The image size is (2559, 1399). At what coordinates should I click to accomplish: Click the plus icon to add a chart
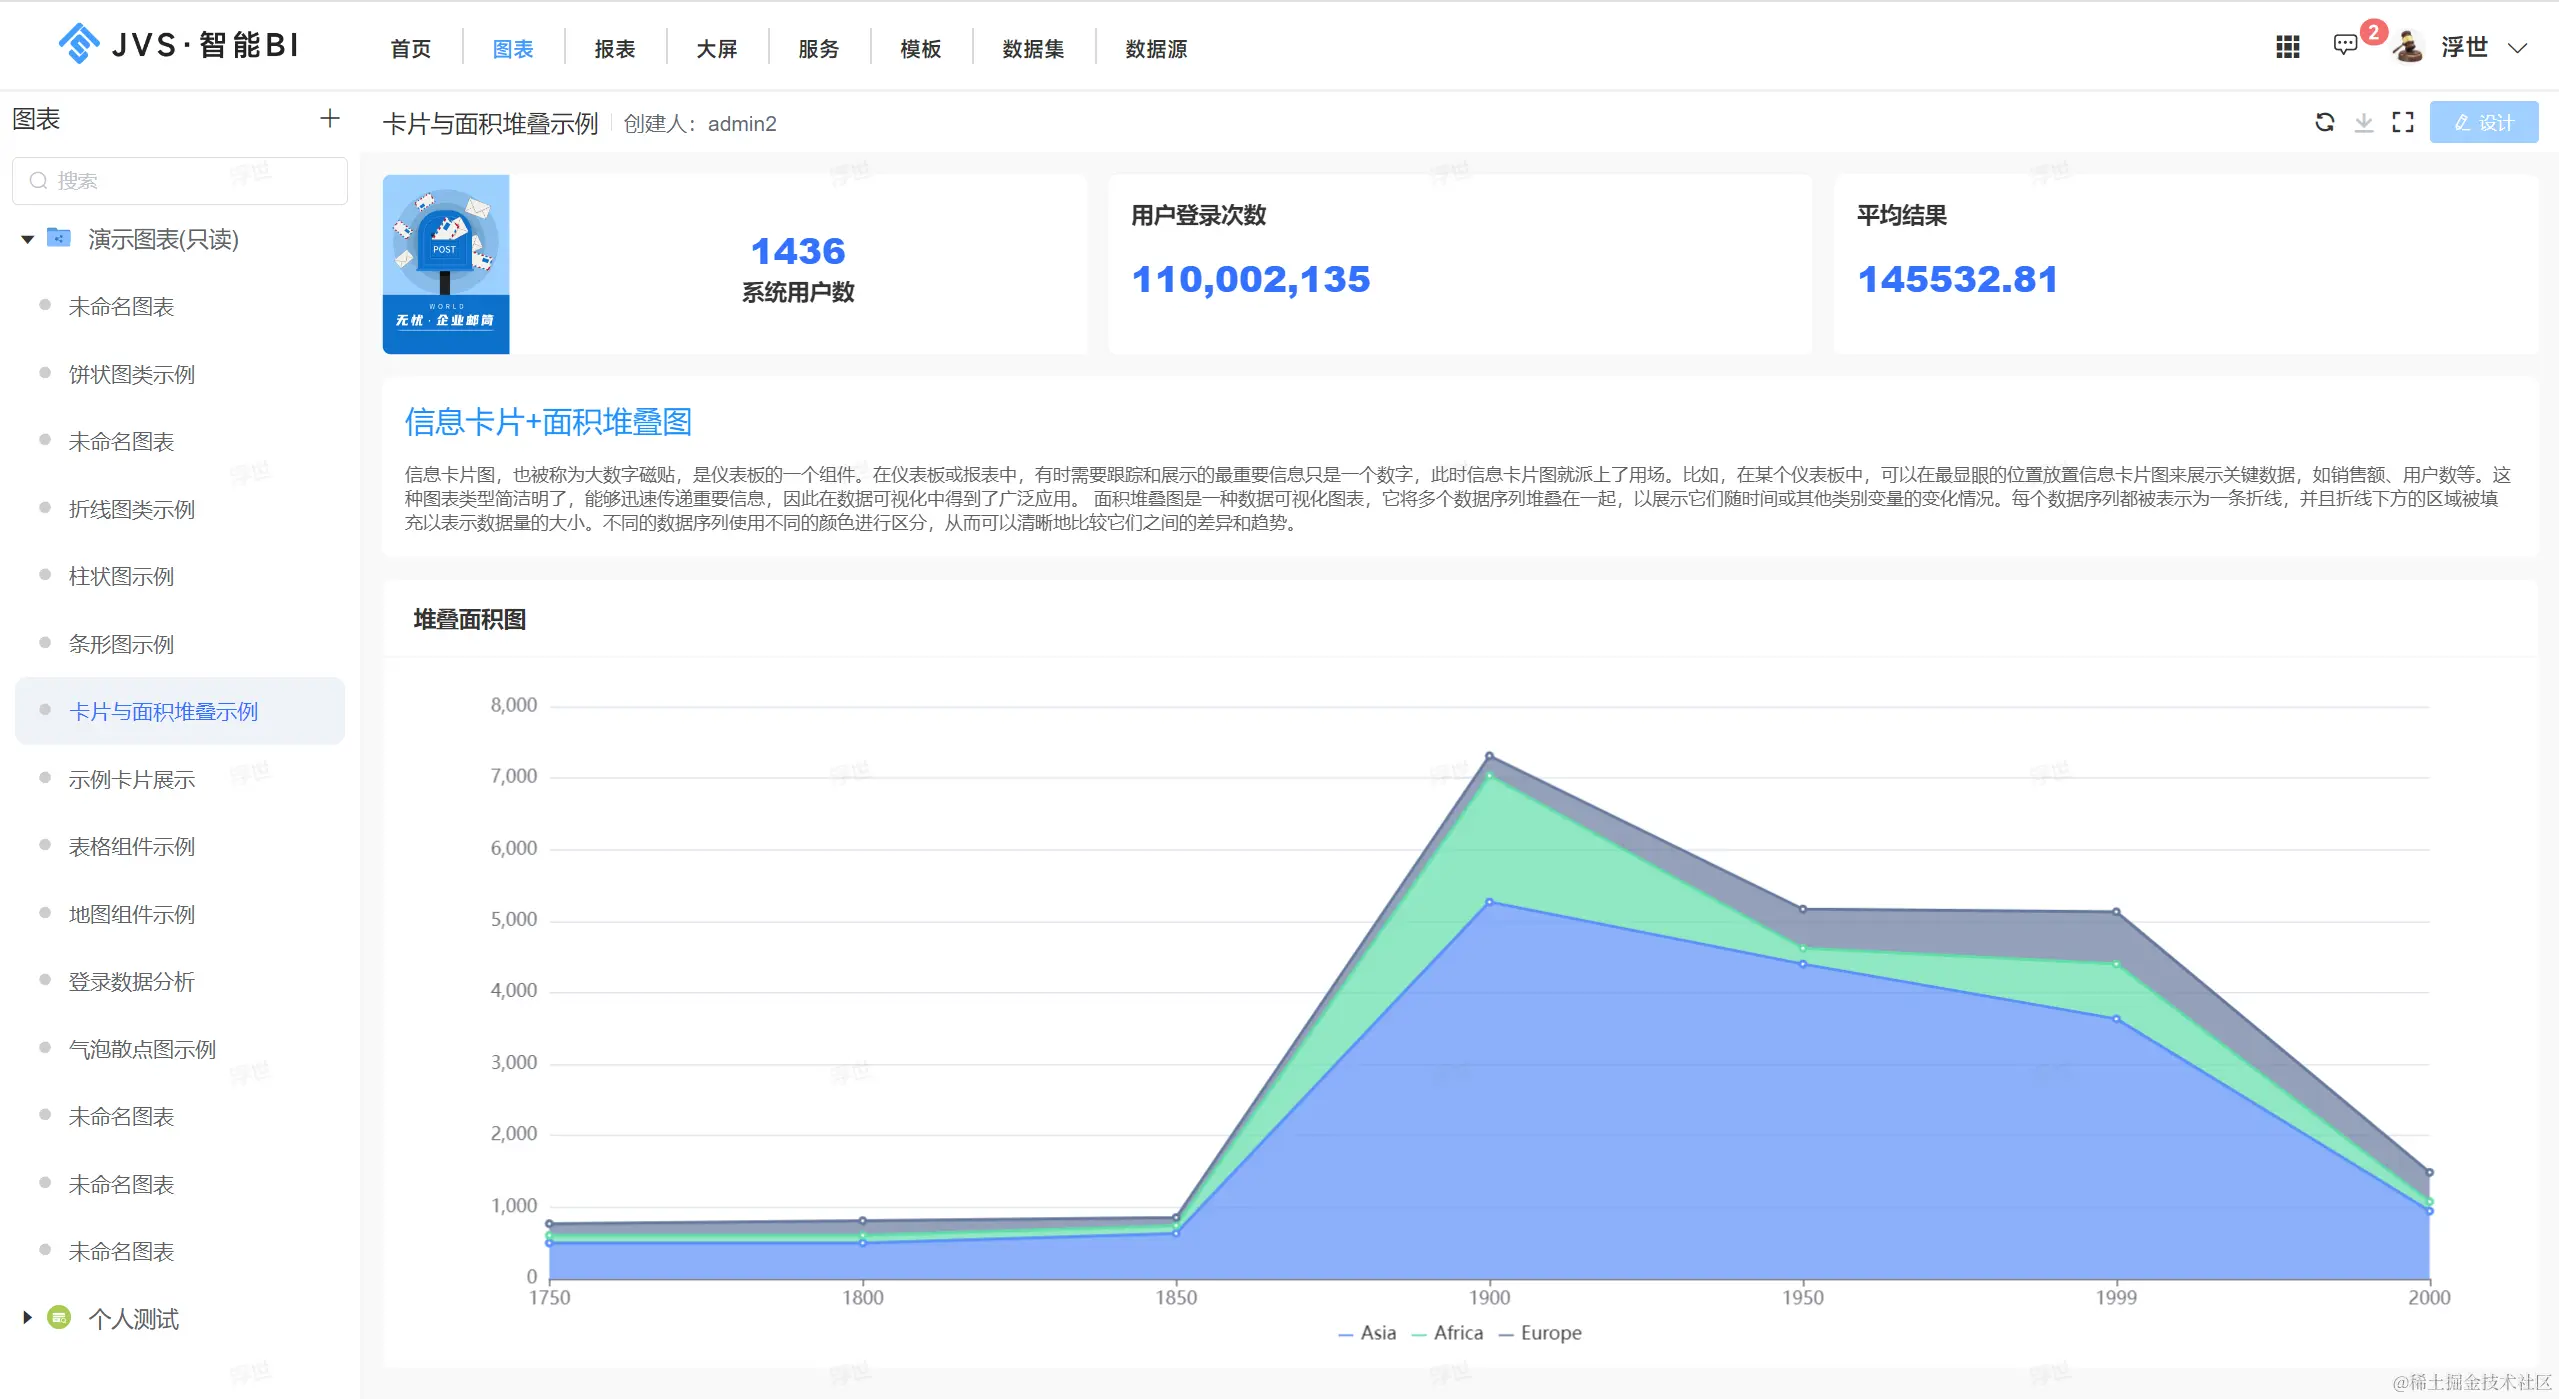point(330,119)
